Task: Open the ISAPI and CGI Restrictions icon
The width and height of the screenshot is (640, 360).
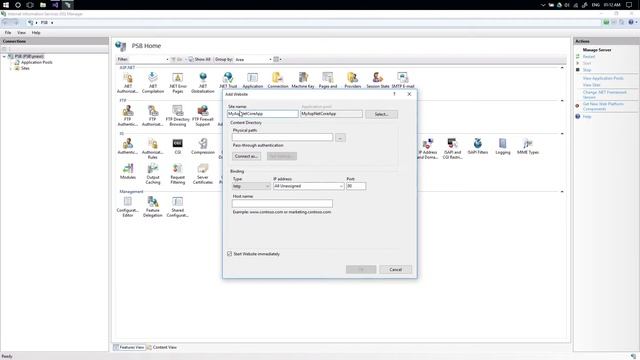Action: 452,149
